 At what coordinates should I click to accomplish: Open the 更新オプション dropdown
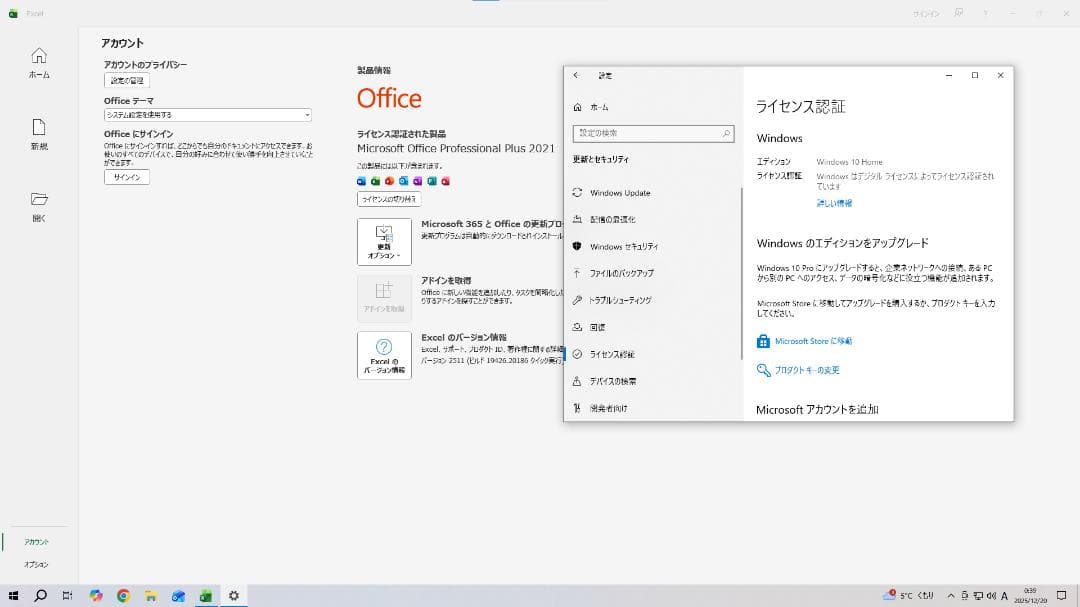click(384, 241)
